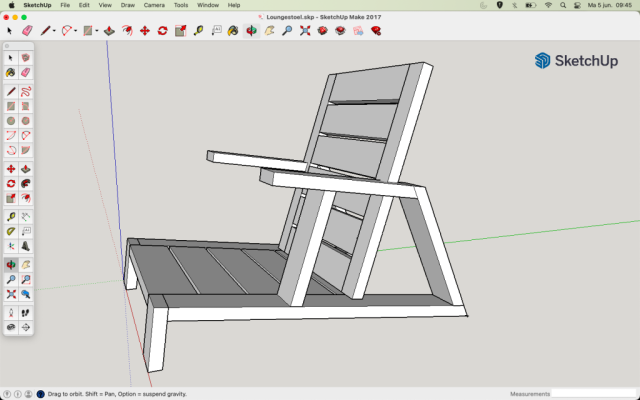Expand the Arc tool dropdown arrow
Screen dimensions: 640x400
point(76,31)
